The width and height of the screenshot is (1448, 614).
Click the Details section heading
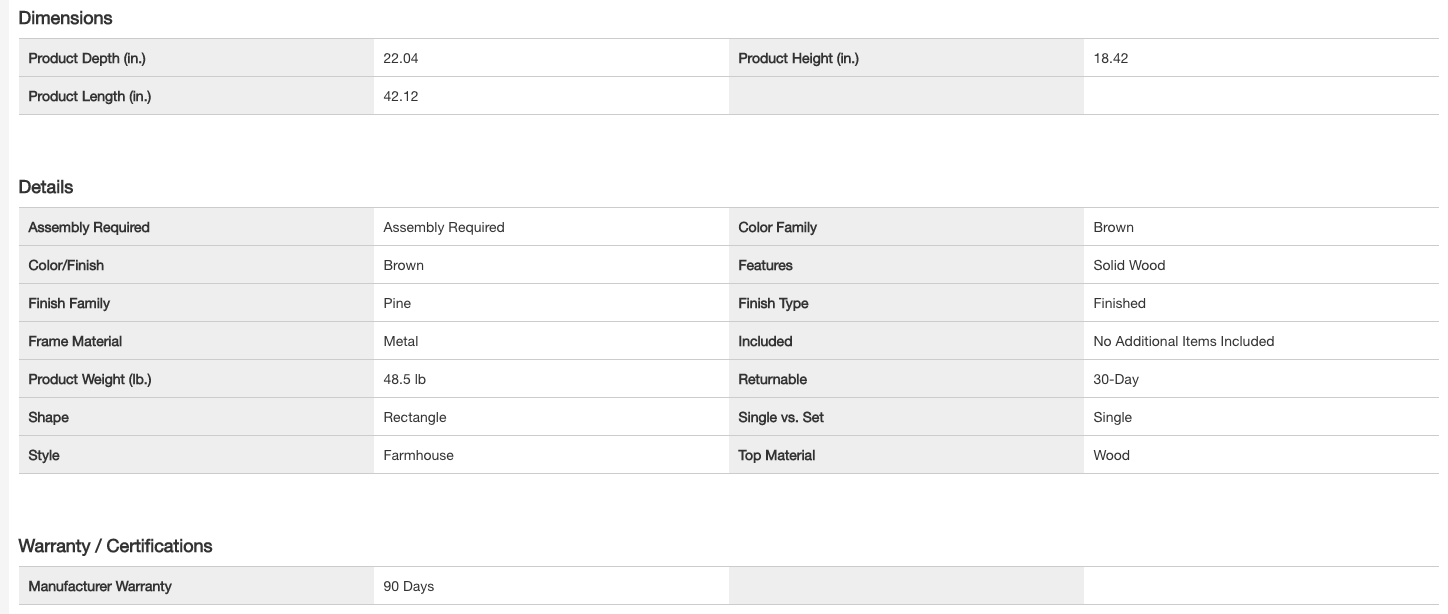tap(46, 187)
